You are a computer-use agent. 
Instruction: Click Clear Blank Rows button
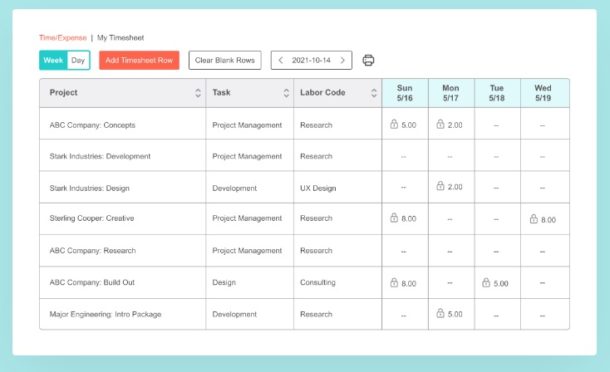(225, 60)
